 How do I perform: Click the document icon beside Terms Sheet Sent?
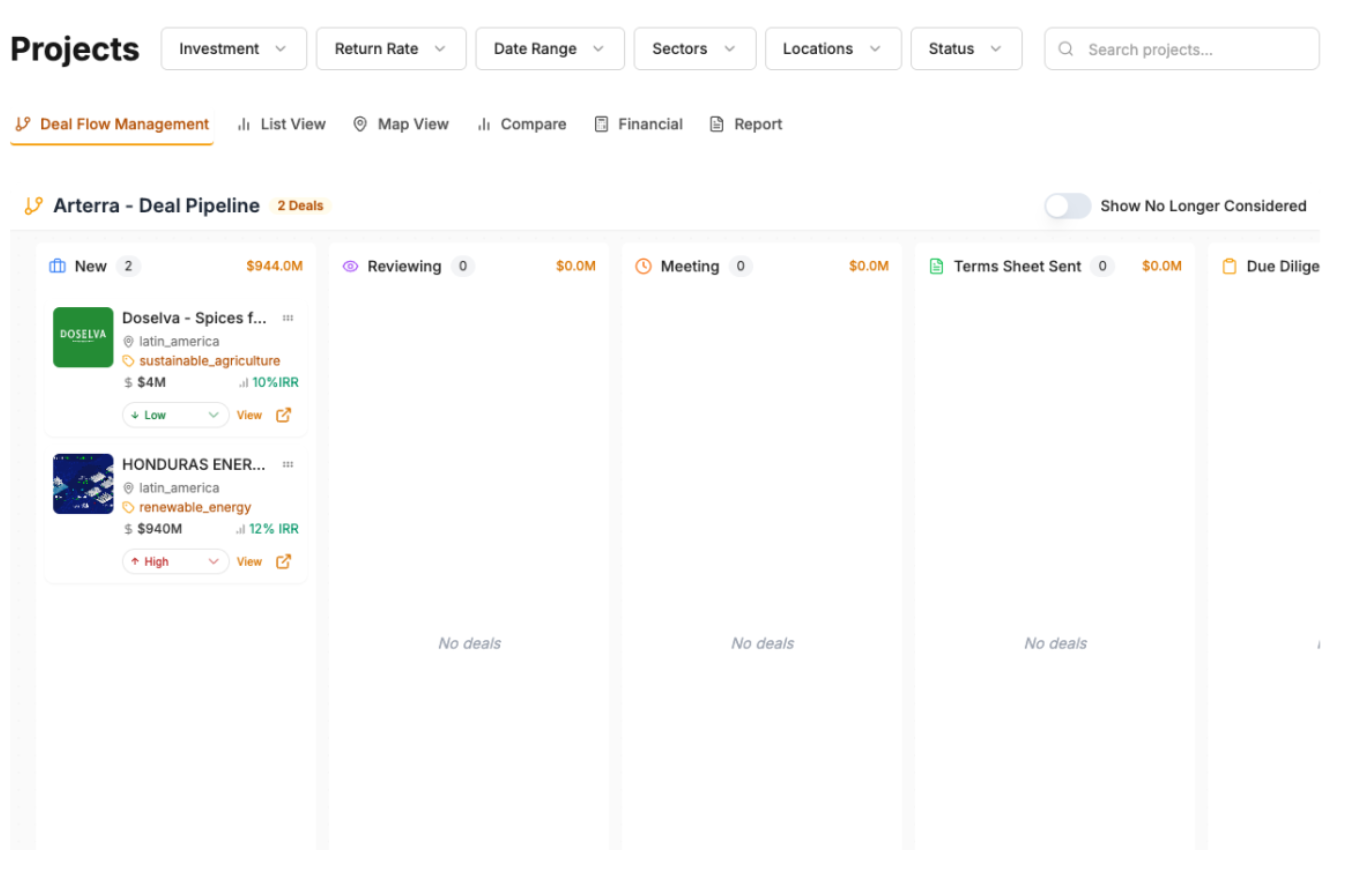pos(936,266)
